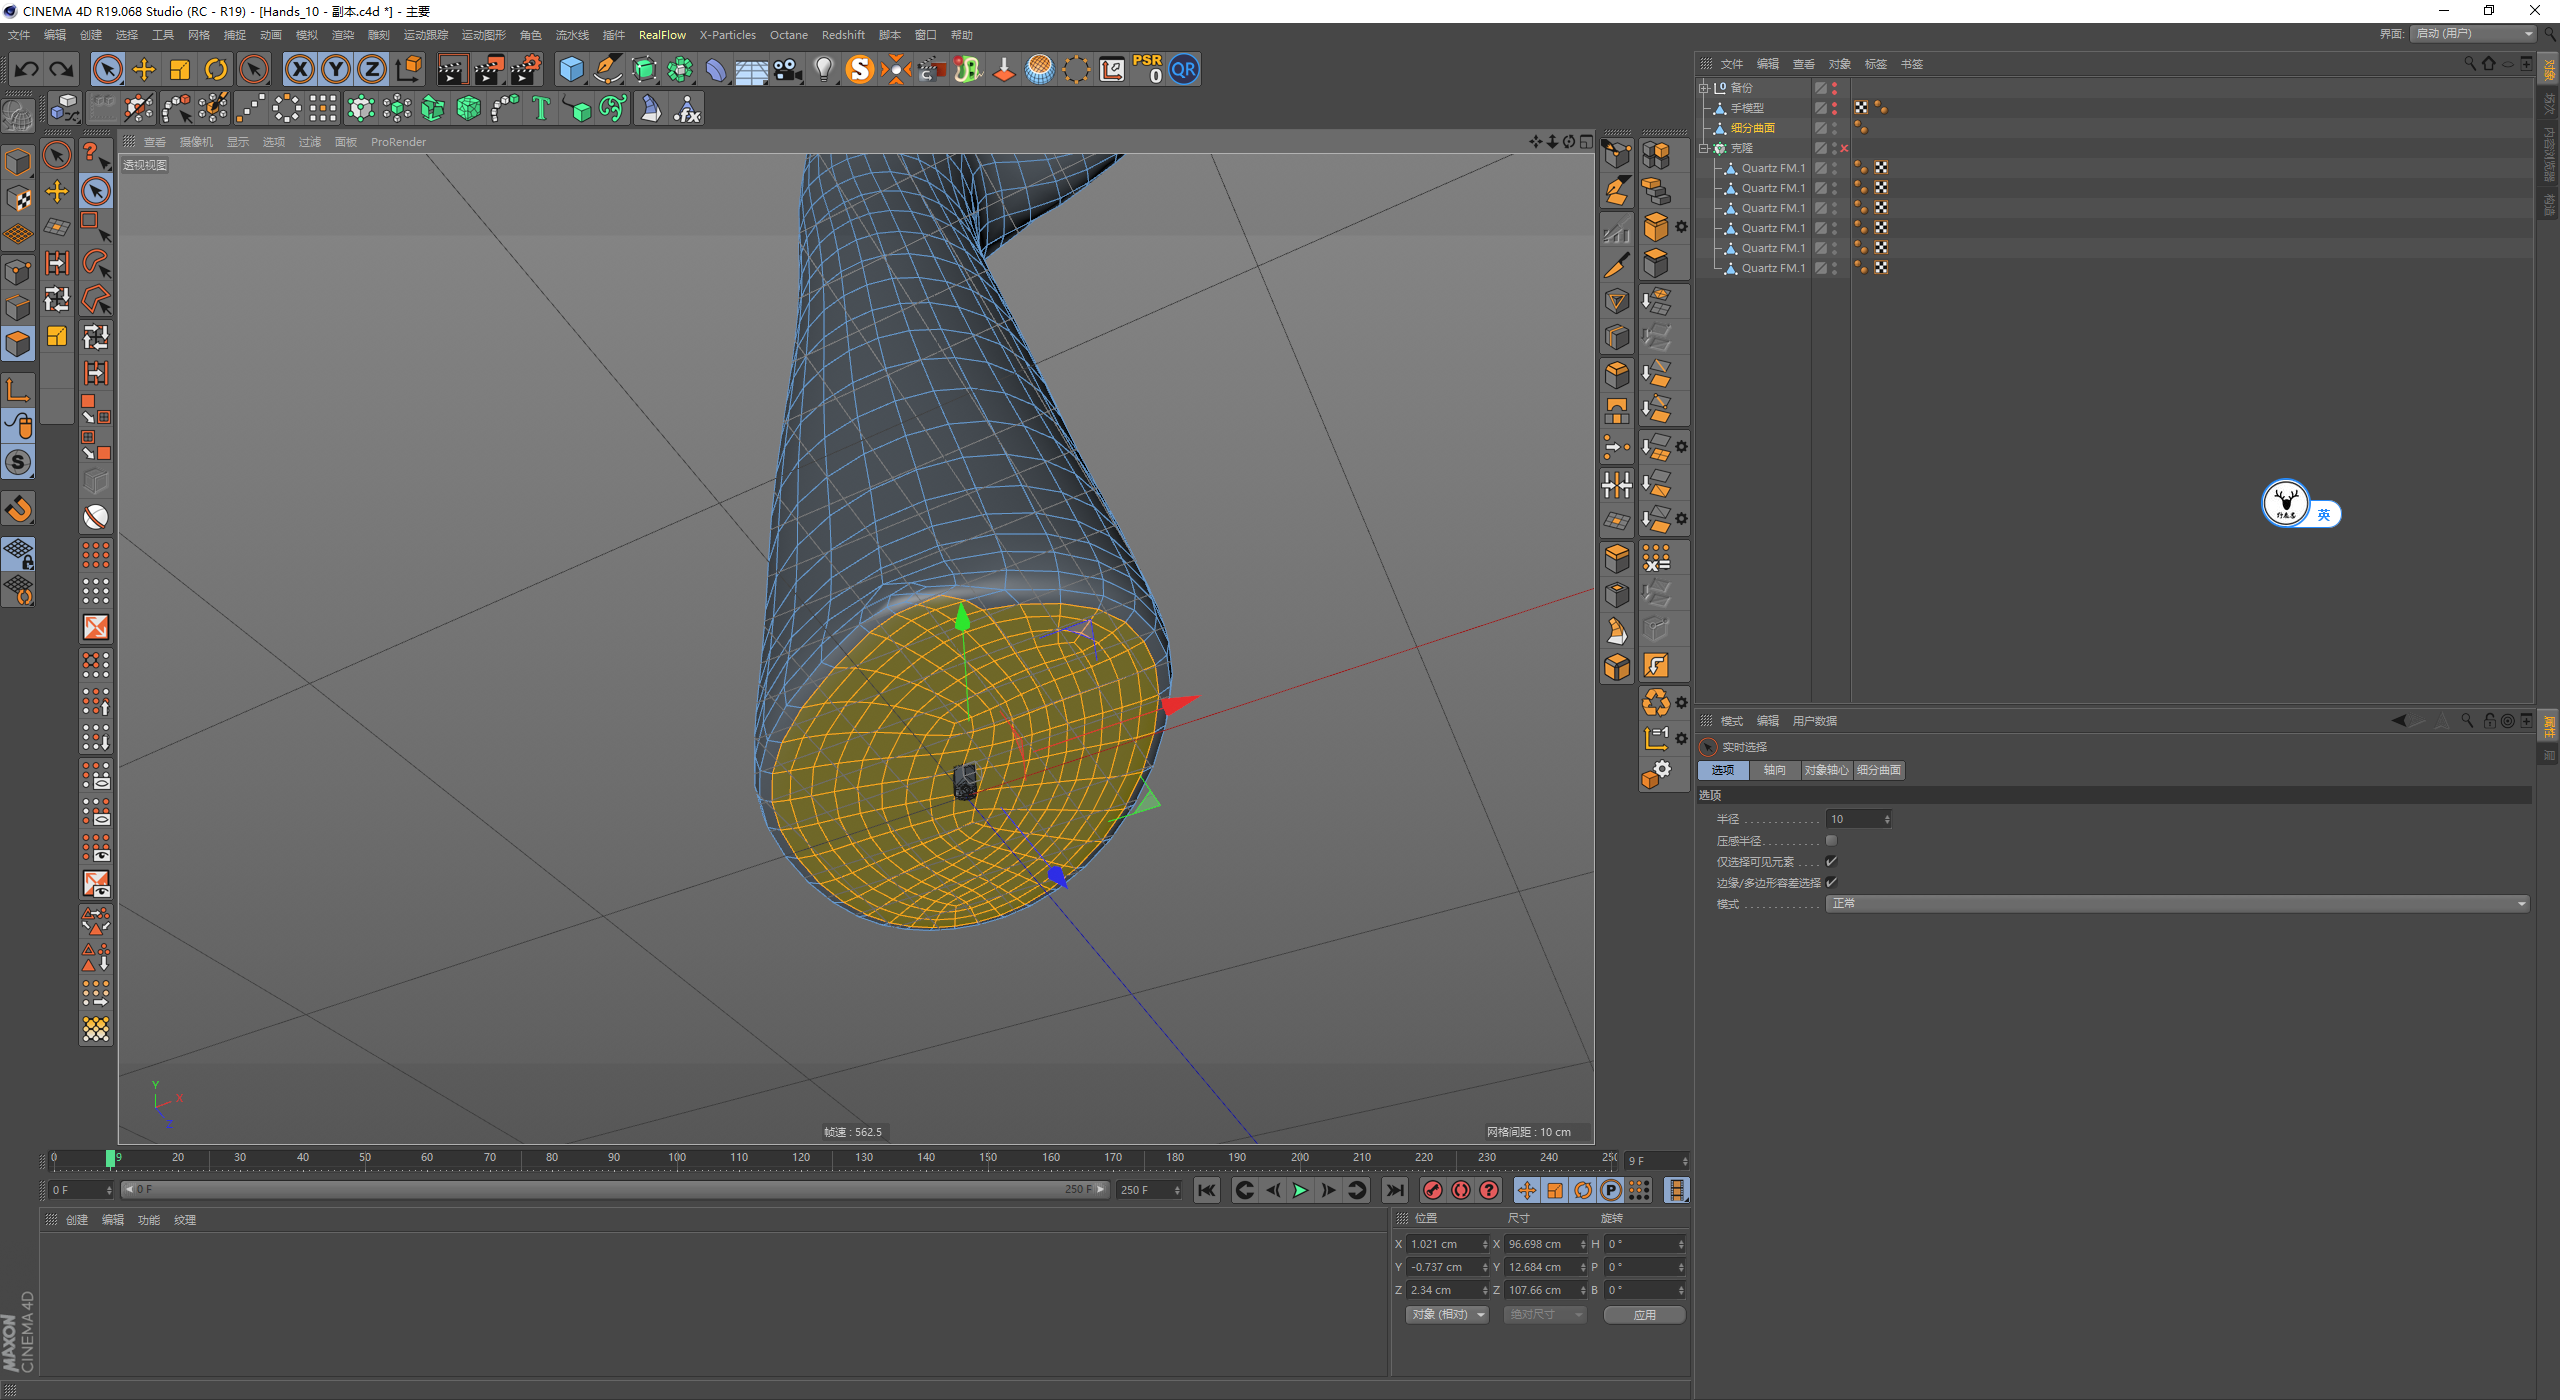Open the selection mode dropdown set to 正常

pos(2177,903)
